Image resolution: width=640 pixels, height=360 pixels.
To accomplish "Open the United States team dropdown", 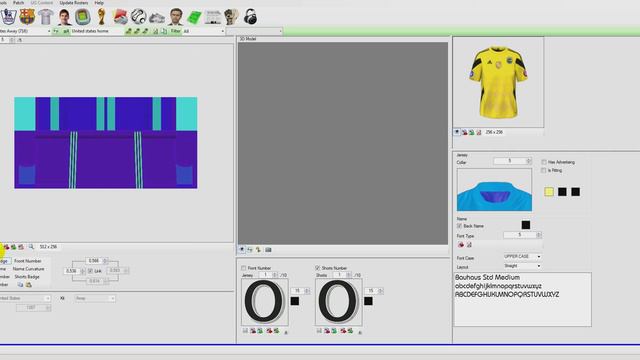I will click(25, 298).
